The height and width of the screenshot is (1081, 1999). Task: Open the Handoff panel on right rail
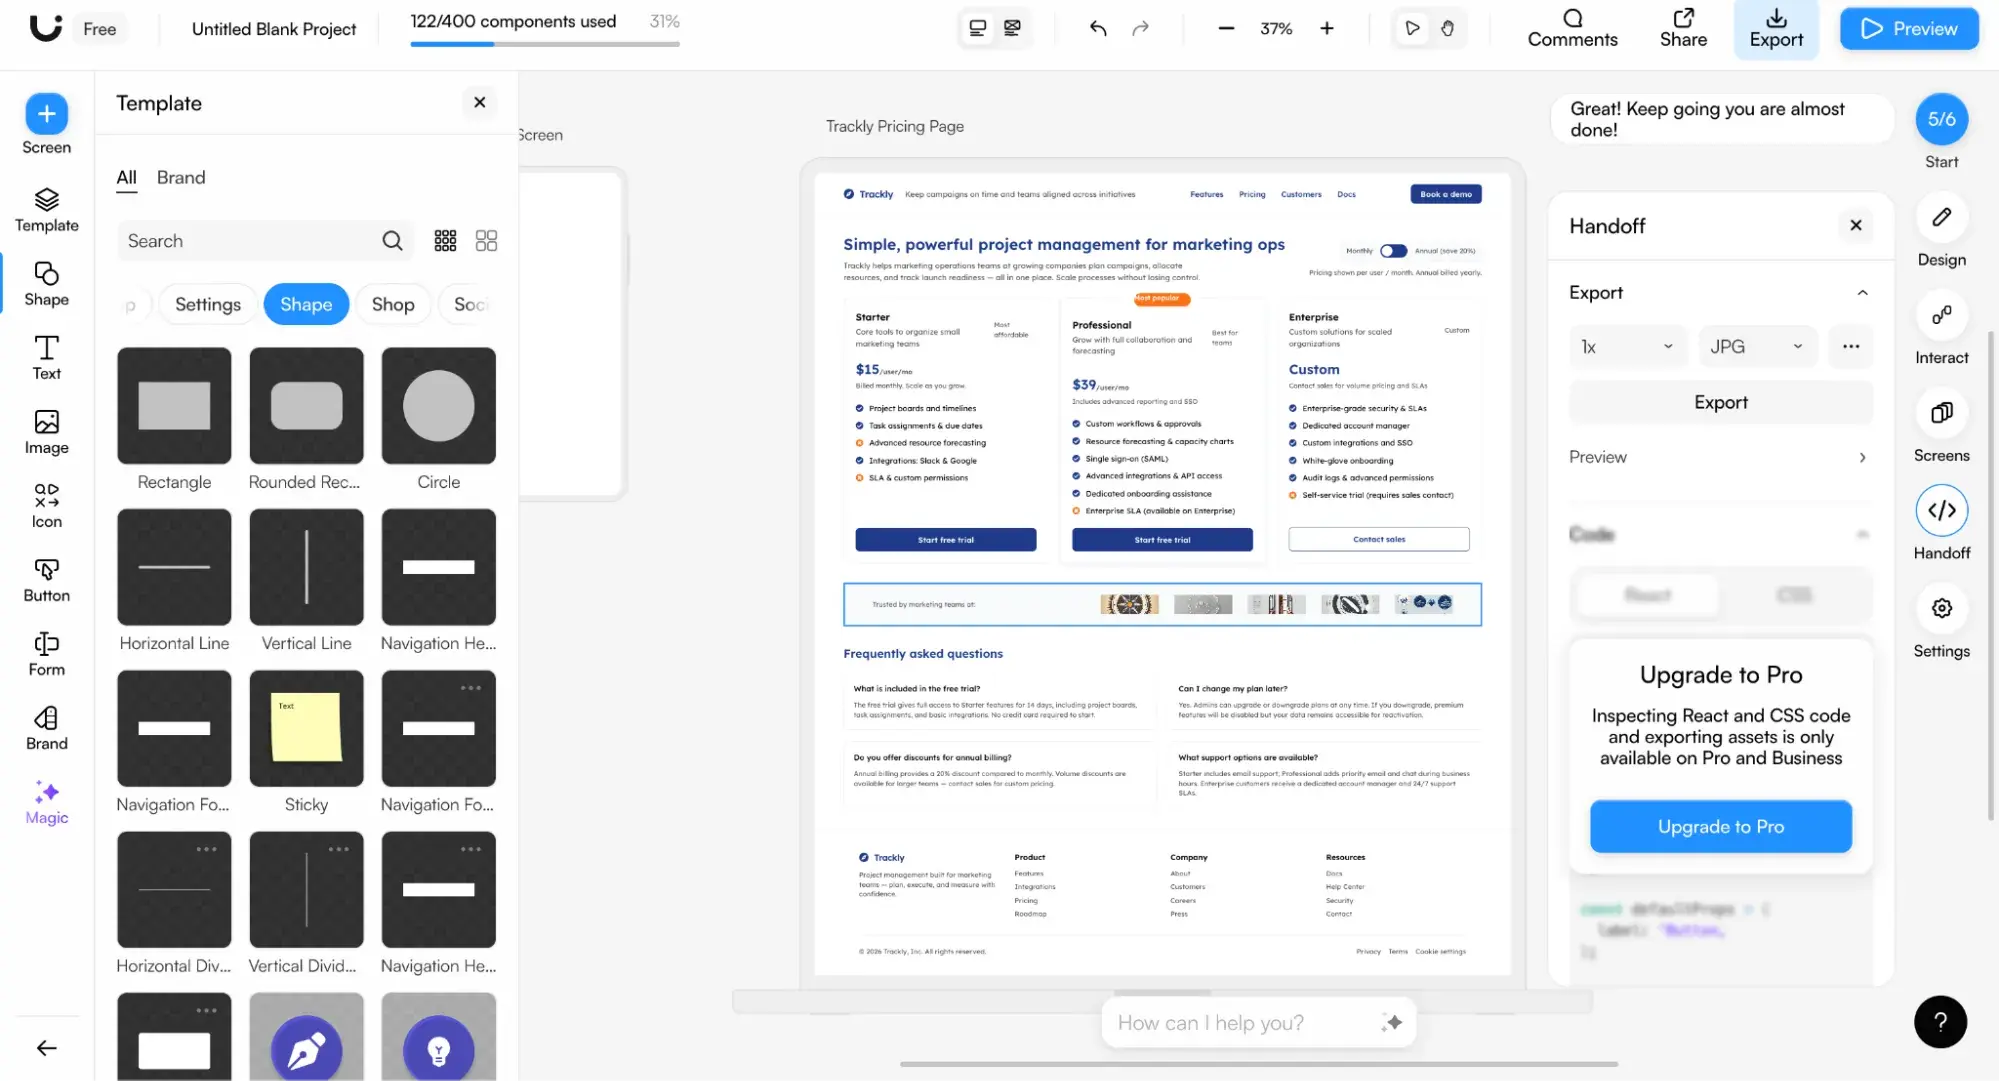[x=1941, y=524]
